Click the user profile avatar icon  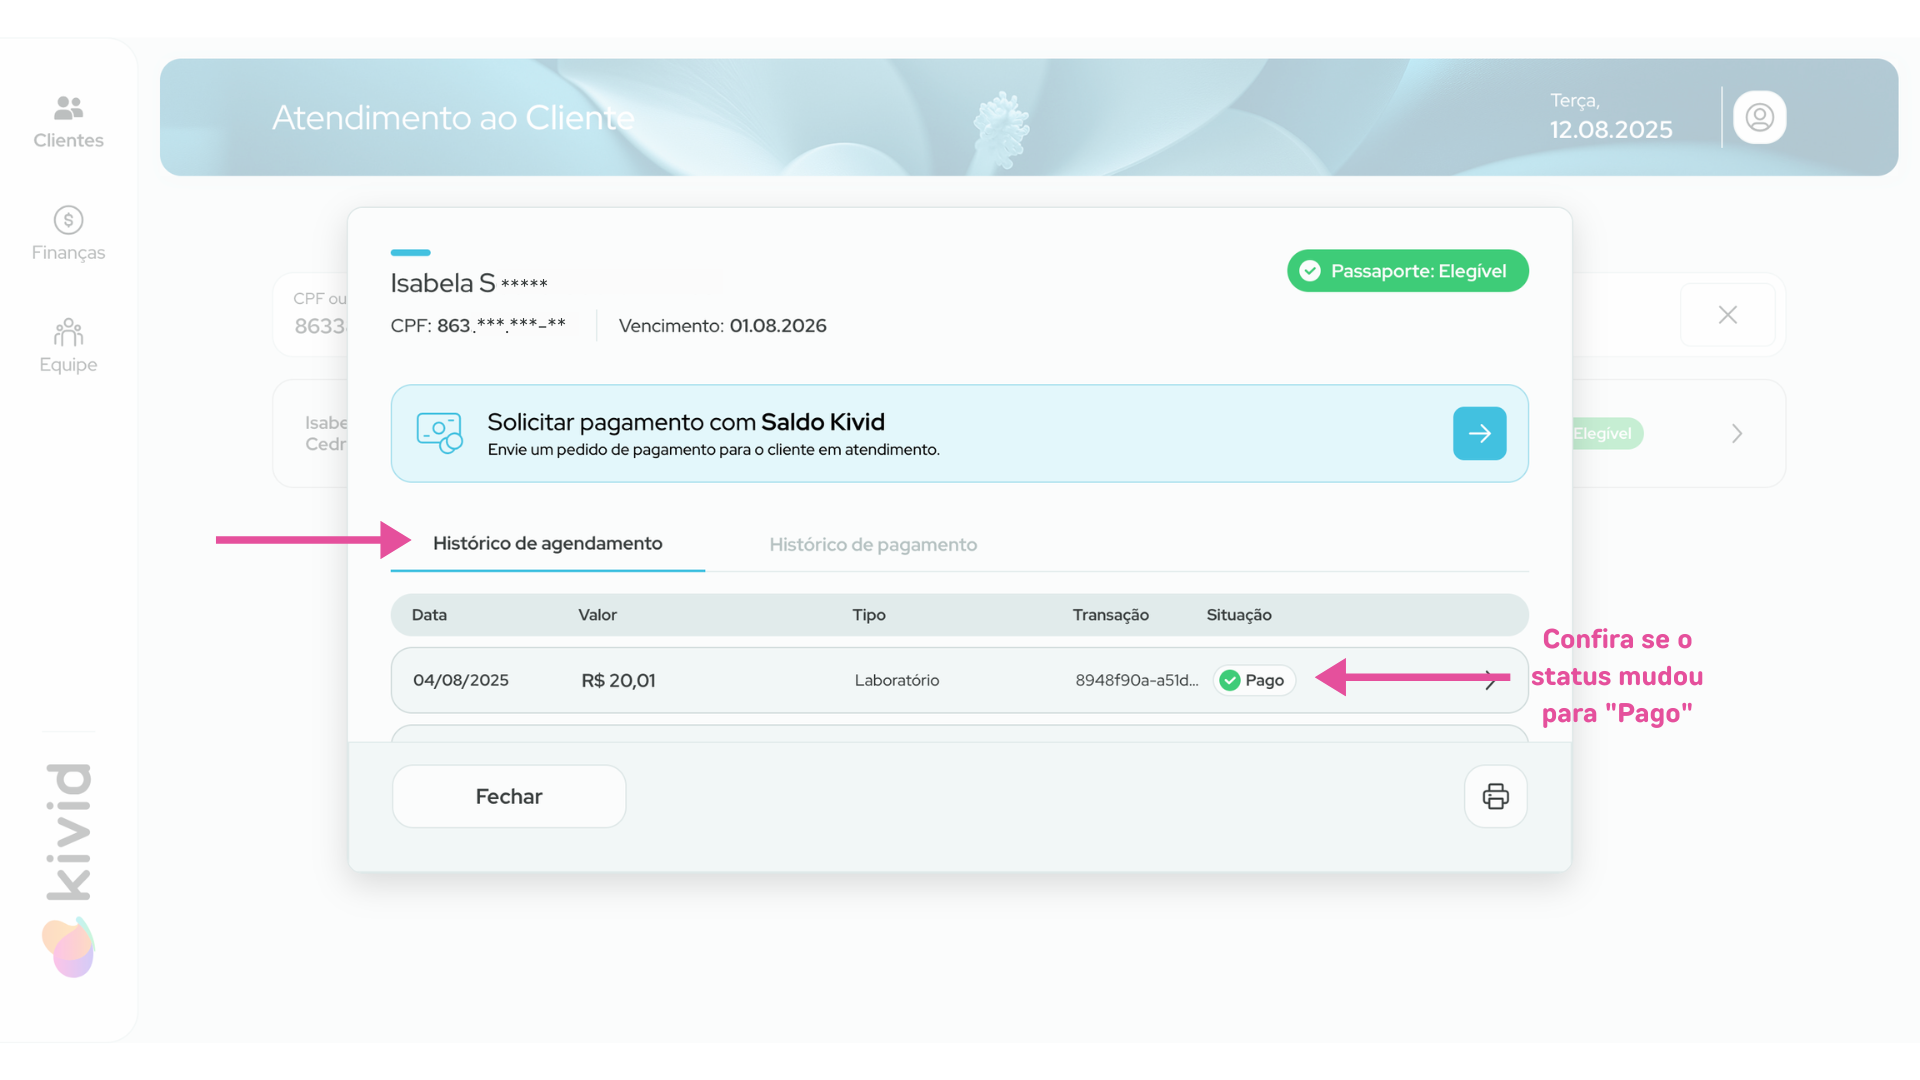(x=1759, y=118)
